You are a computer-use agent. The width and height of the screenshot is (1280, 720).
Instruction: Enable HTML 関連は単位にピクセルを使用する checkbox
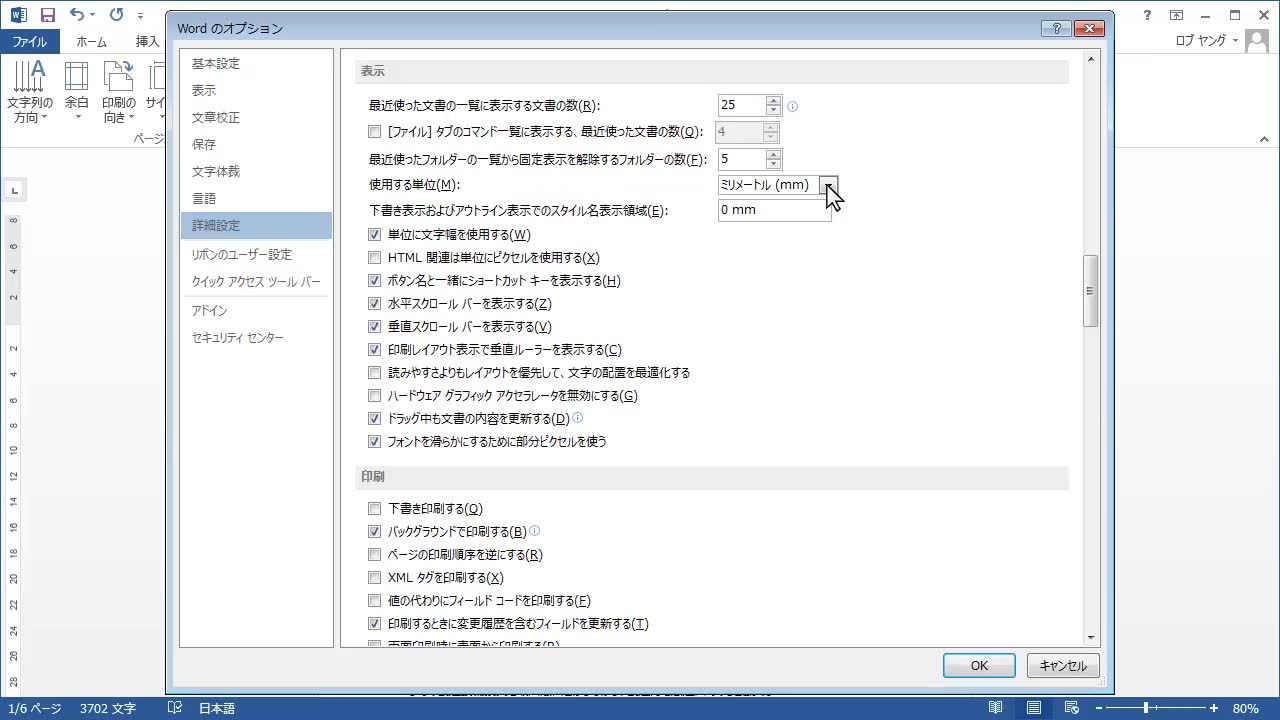point(375,258)
